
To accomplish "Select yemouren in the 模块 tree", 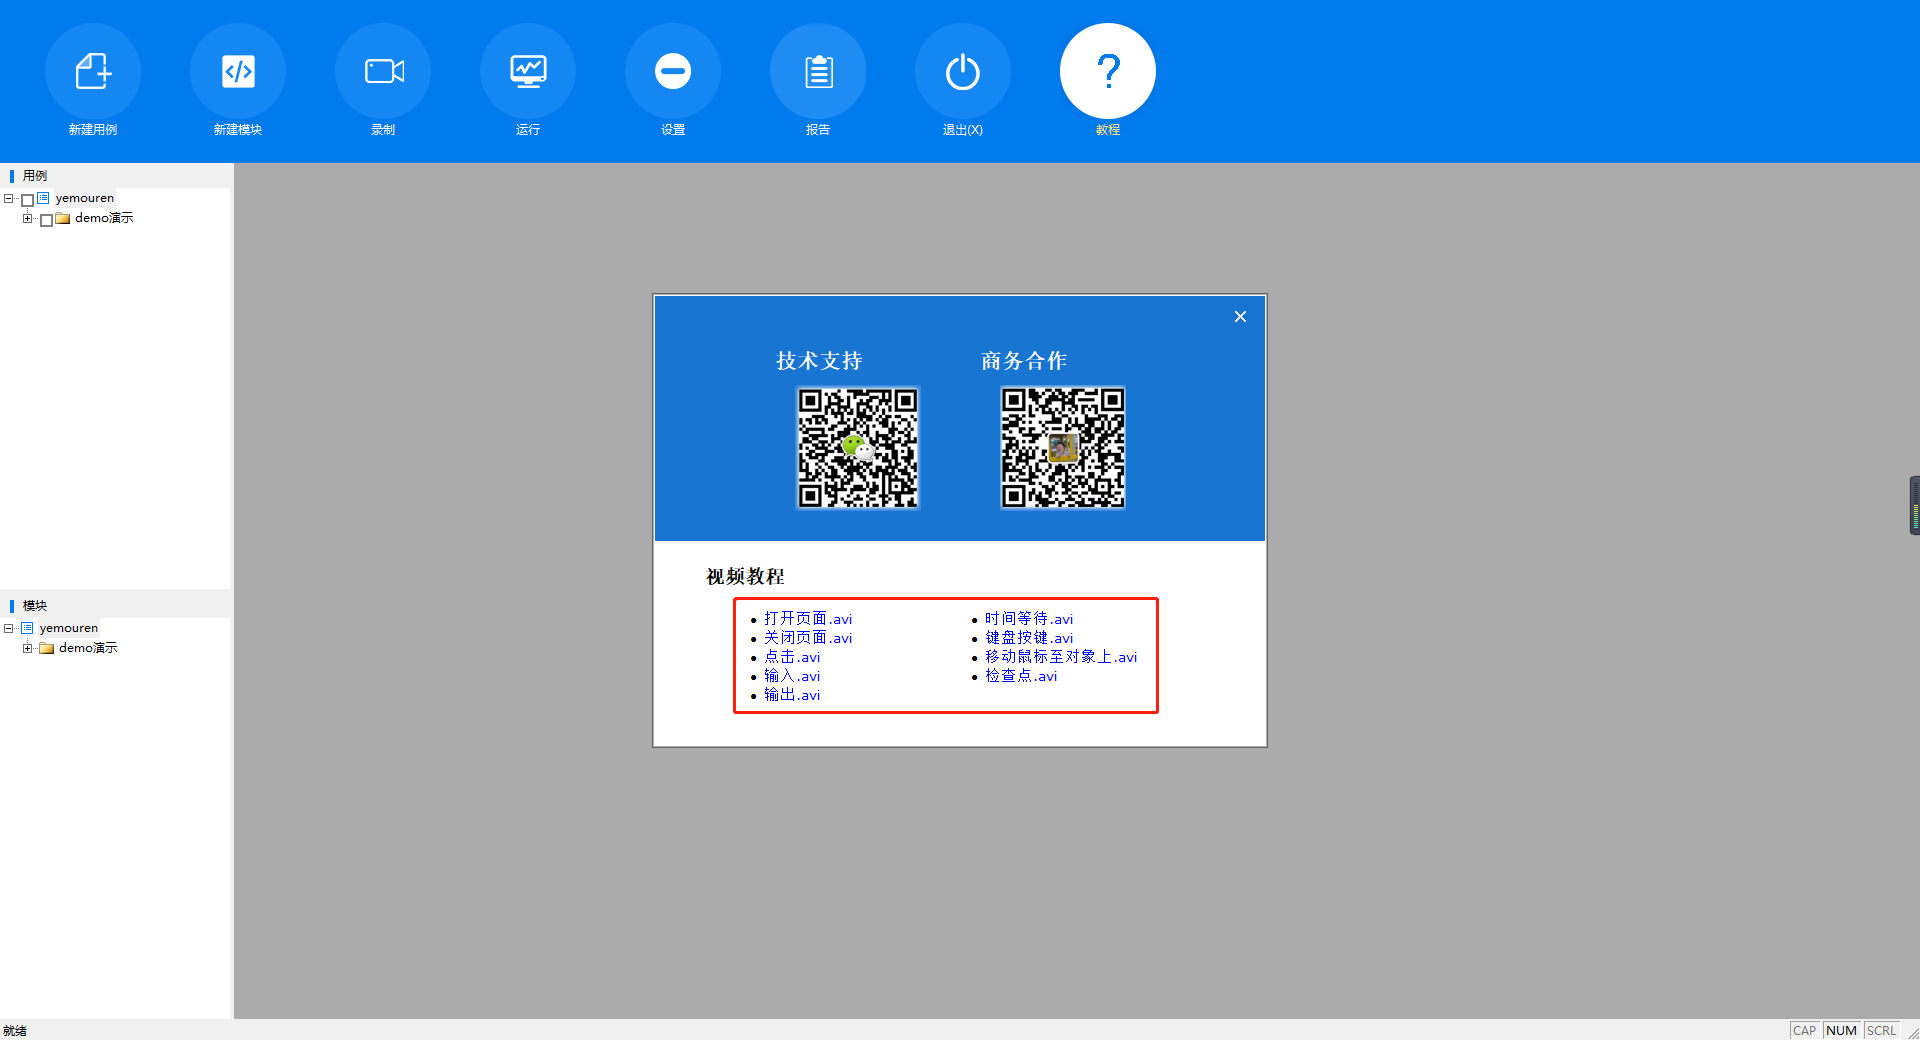I will coord(69,628).
